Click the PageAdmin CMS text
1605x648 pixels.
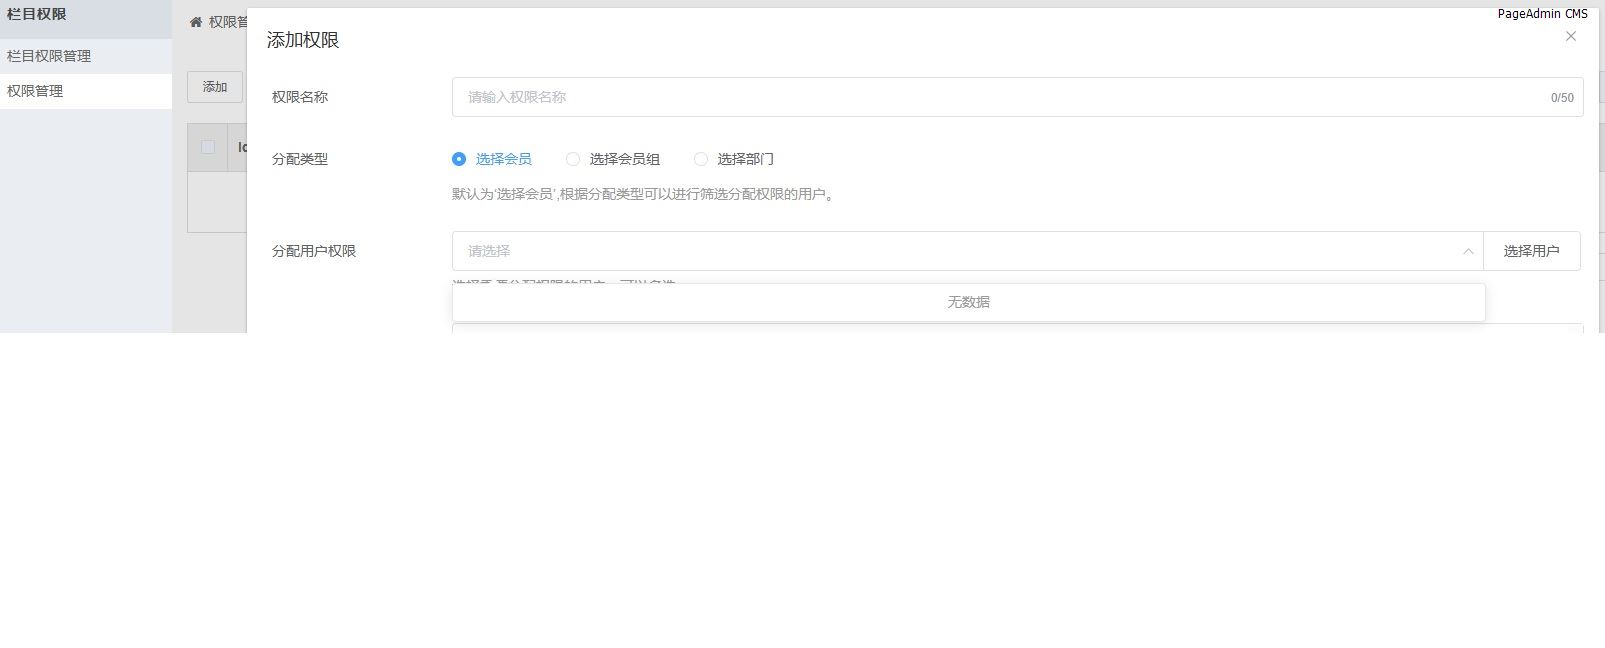click(1542, 14)
